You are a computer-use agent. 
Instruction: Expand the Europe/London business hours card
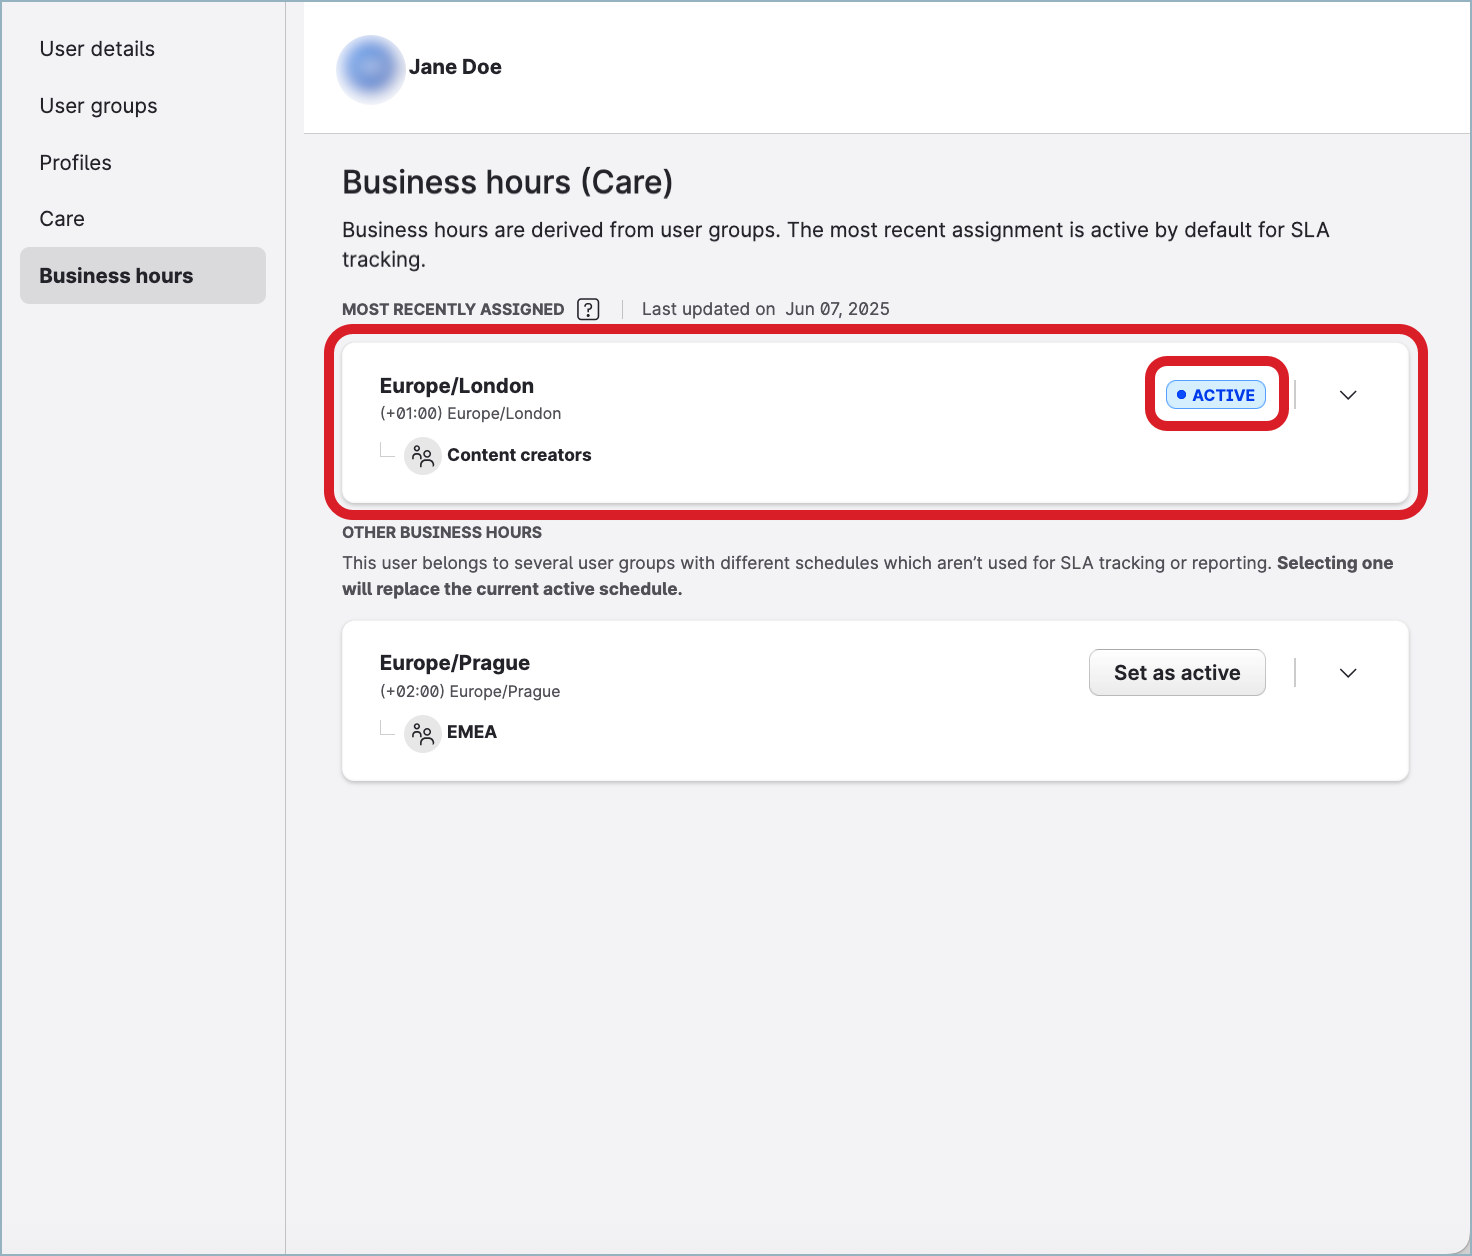tap(1347, 395)
